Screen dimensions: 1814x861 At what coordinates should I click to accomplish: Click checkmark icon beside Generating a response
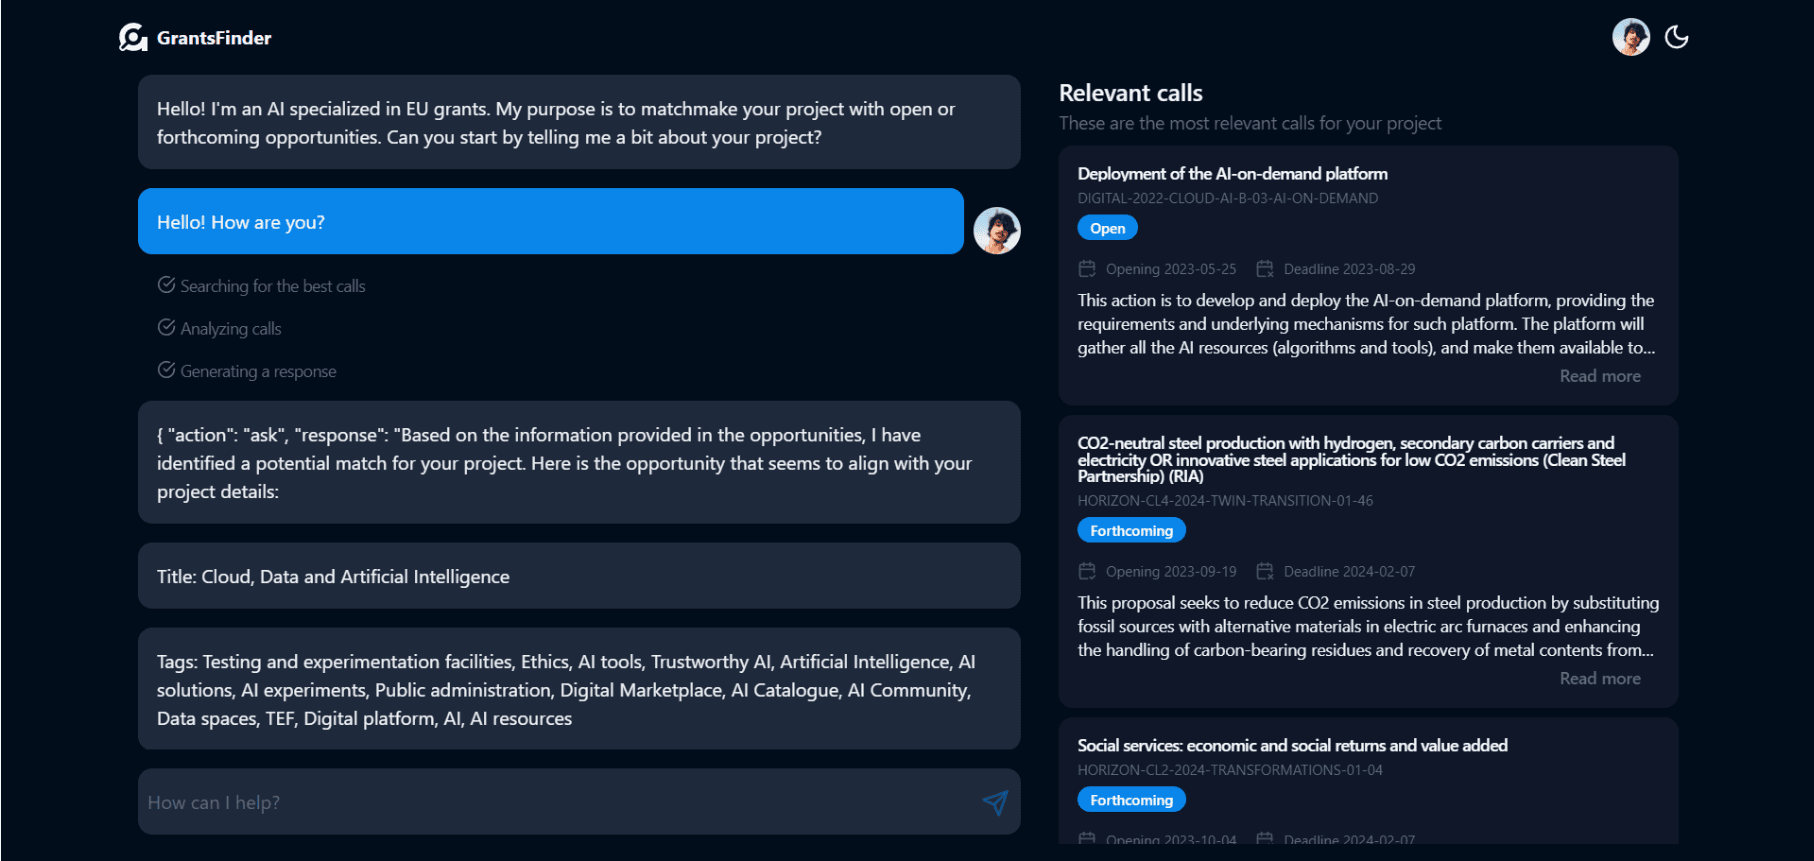(167, 370)
